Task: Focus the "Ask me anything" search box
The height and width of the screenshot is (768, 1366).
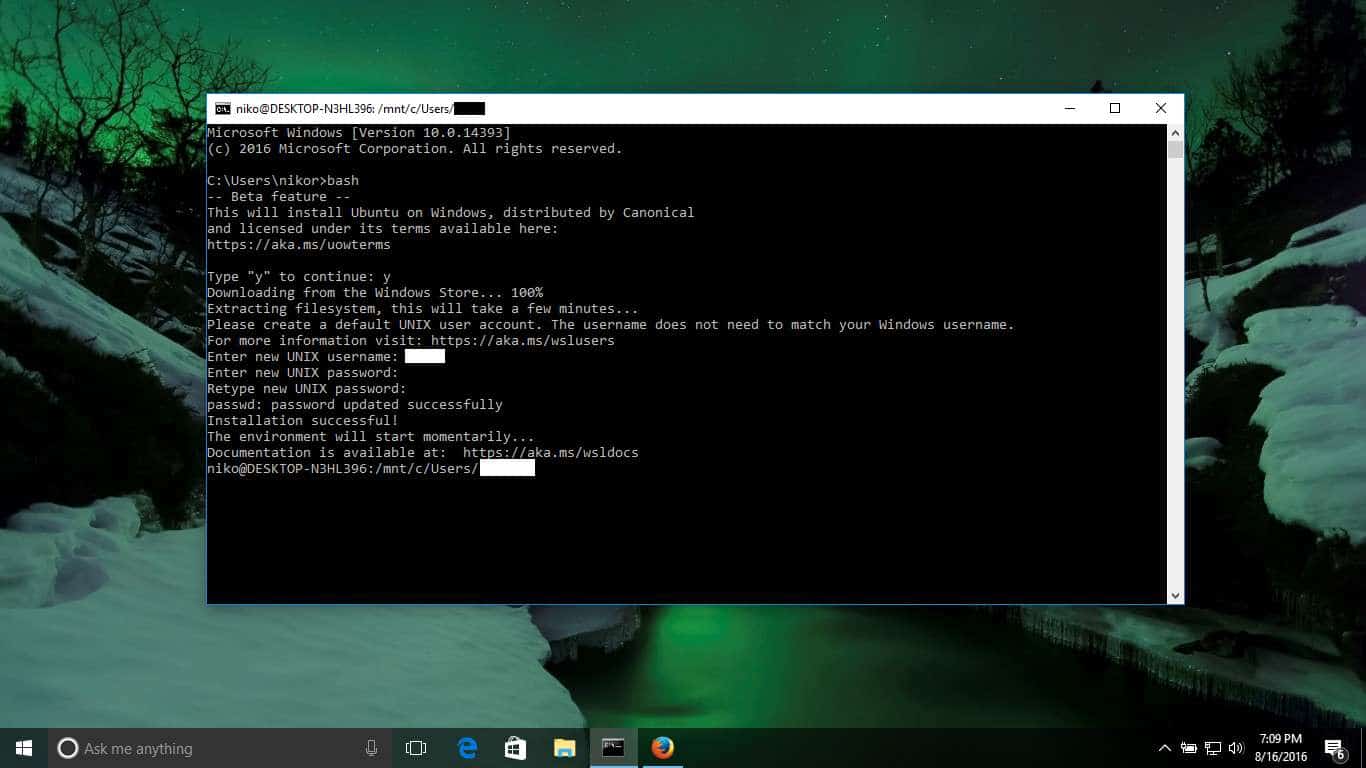Action: [220, 748]
